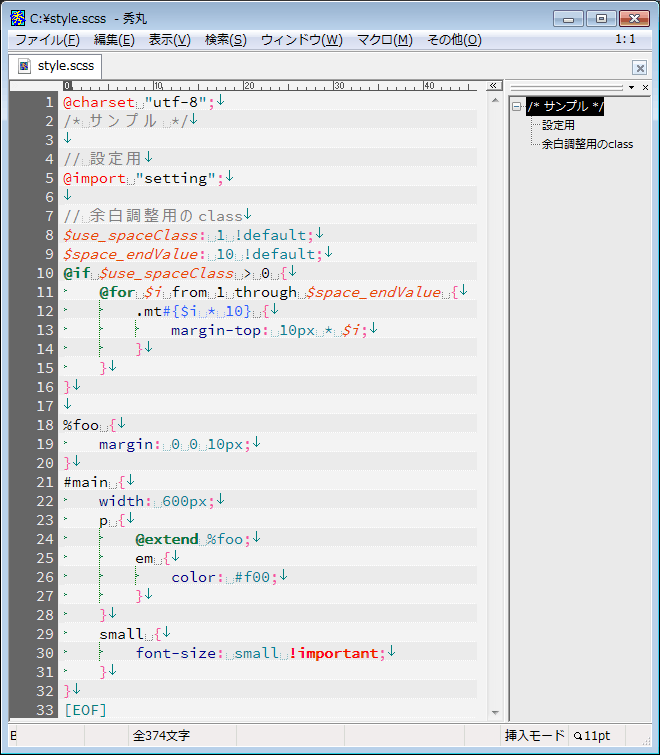Click the scroll-down arrow of the editor
This screenshot has height=755, width=660.
point(493,711)
